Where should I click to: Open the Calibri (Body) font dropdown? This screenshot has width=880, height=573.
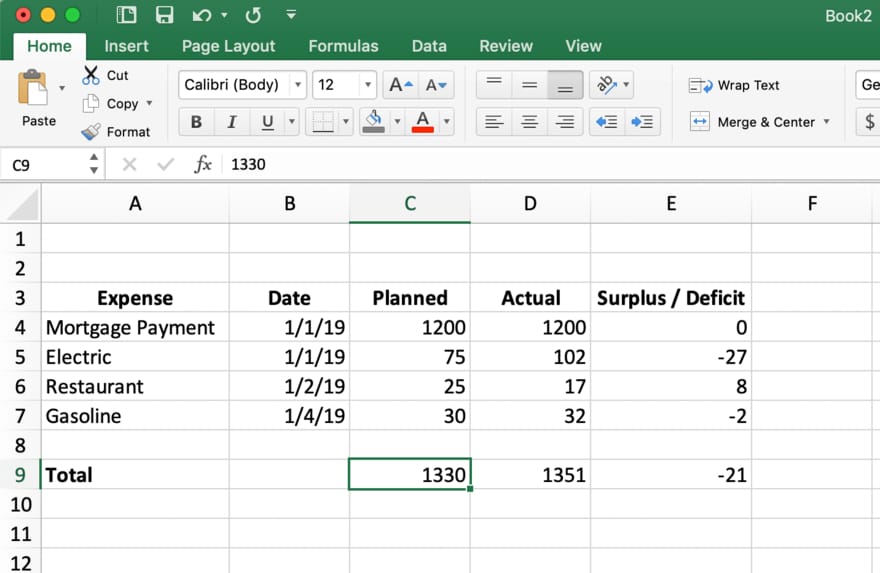pos(297,85)
